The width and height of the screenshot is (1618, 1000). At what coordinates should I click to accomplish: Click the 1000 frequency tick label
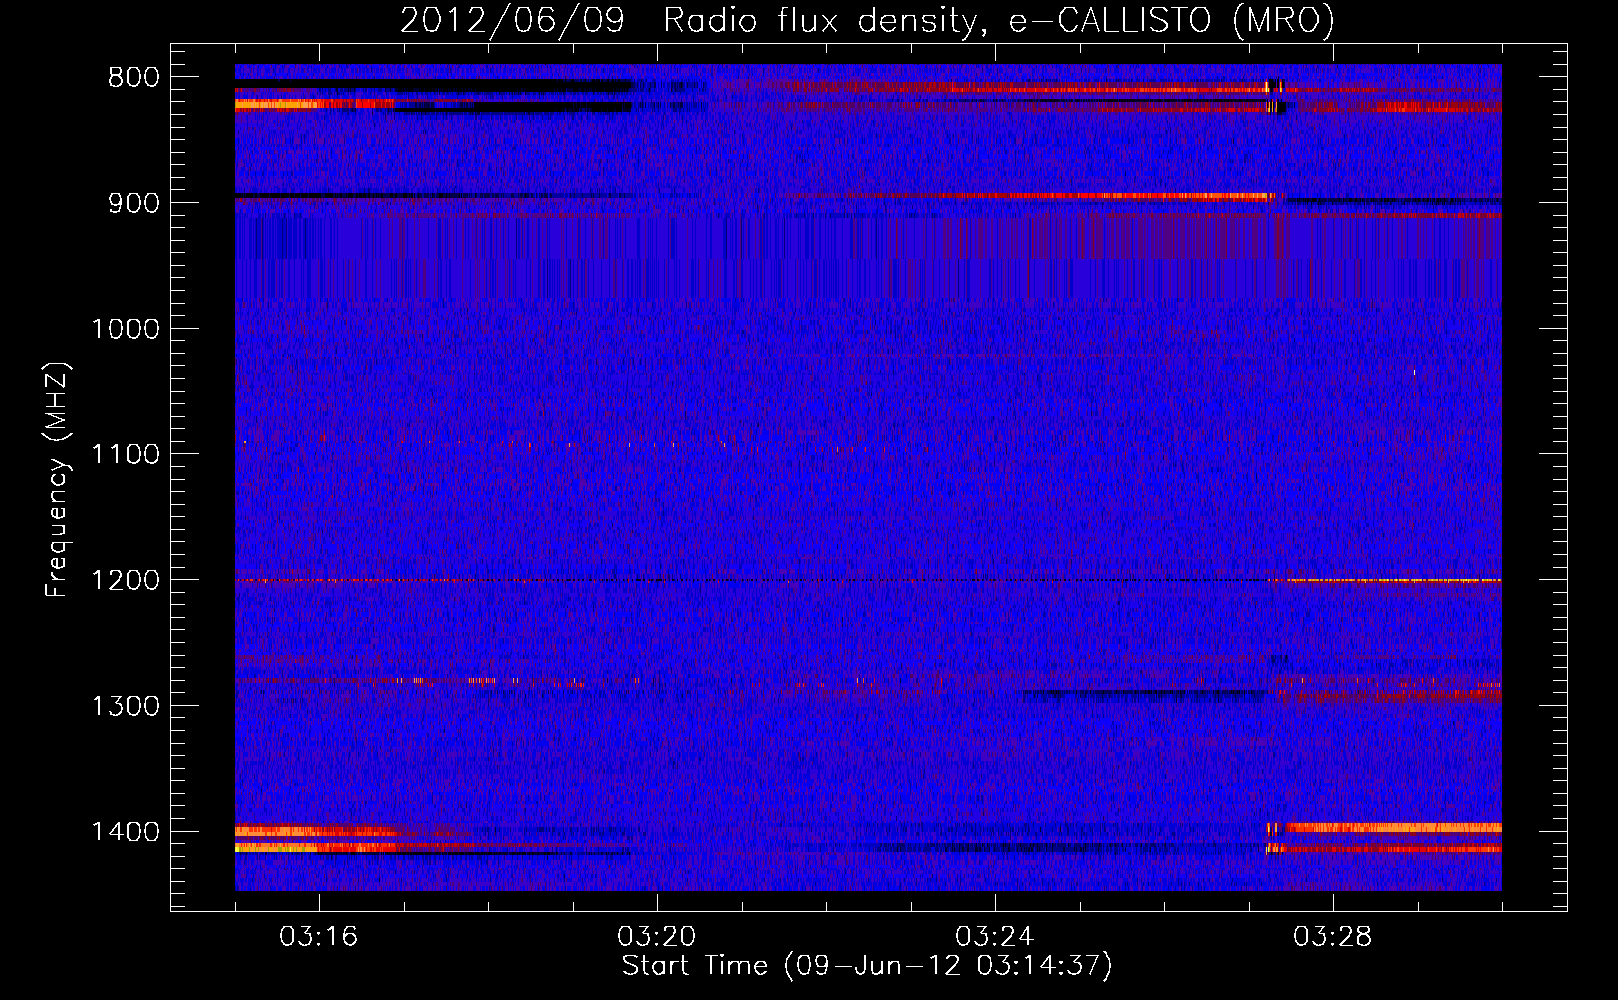tap(125, 329)
